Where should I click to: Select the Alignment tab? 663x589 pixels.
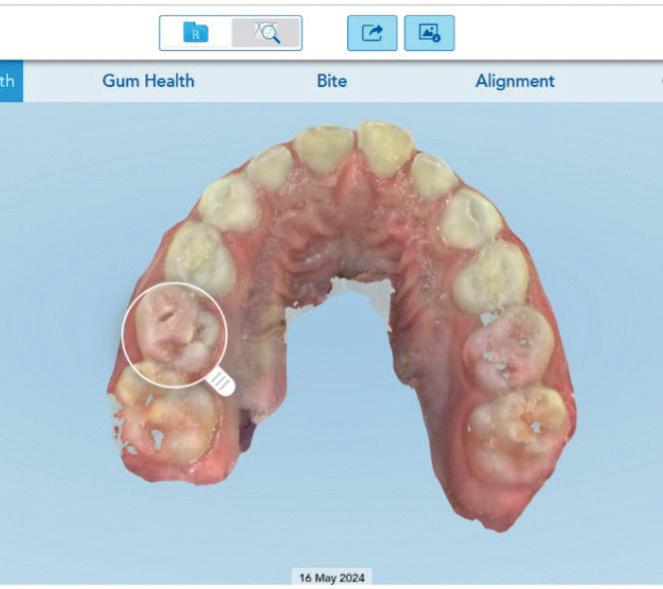tap(515, 81)
